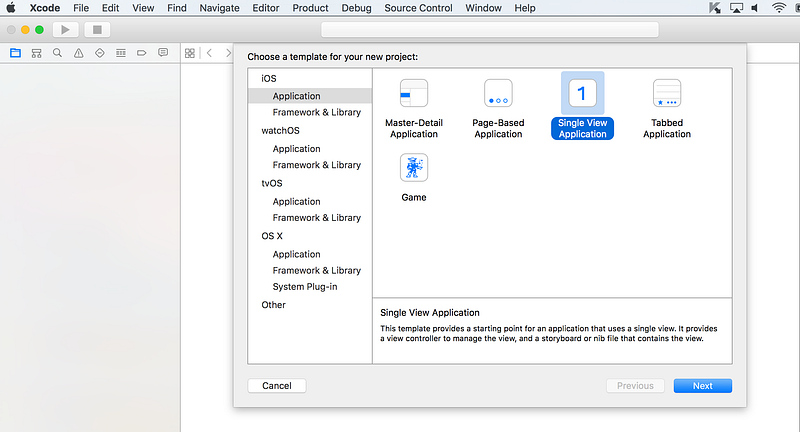Open the Breakpoint navigator icon
The width and height of the screenshot is (800, 432).
[141, 53]
